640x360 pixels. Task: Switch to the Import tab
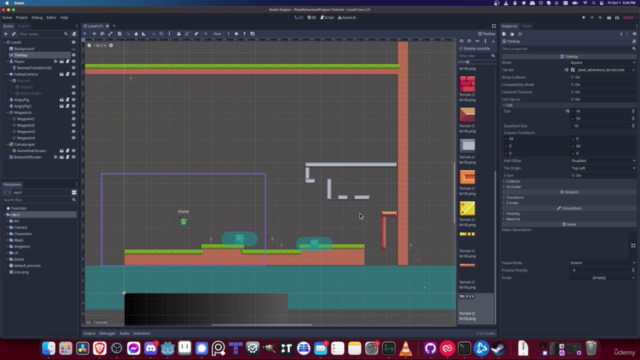click(23, 26)
